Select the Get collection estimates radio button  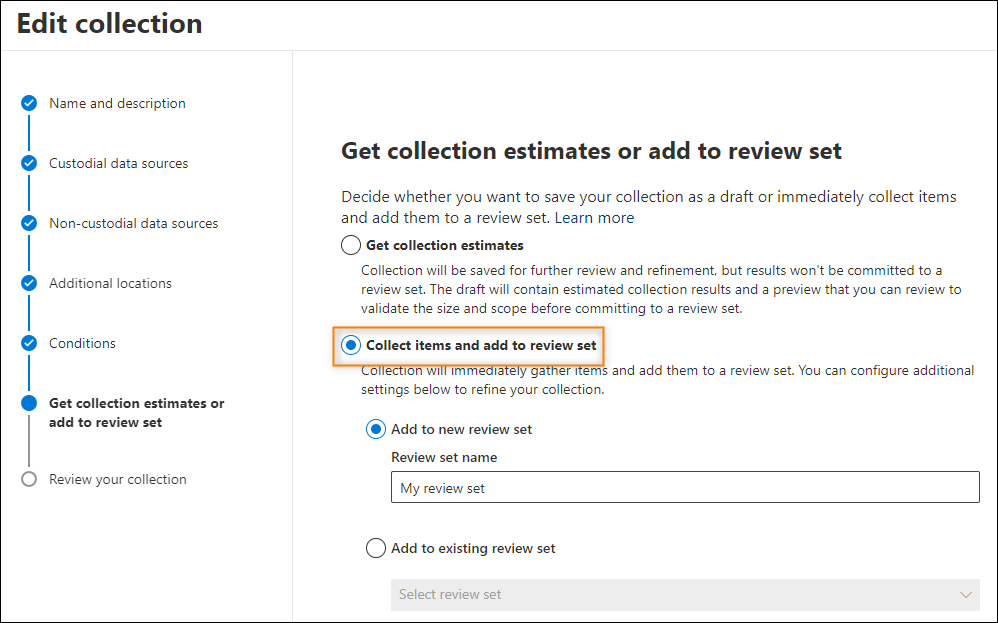351,245
